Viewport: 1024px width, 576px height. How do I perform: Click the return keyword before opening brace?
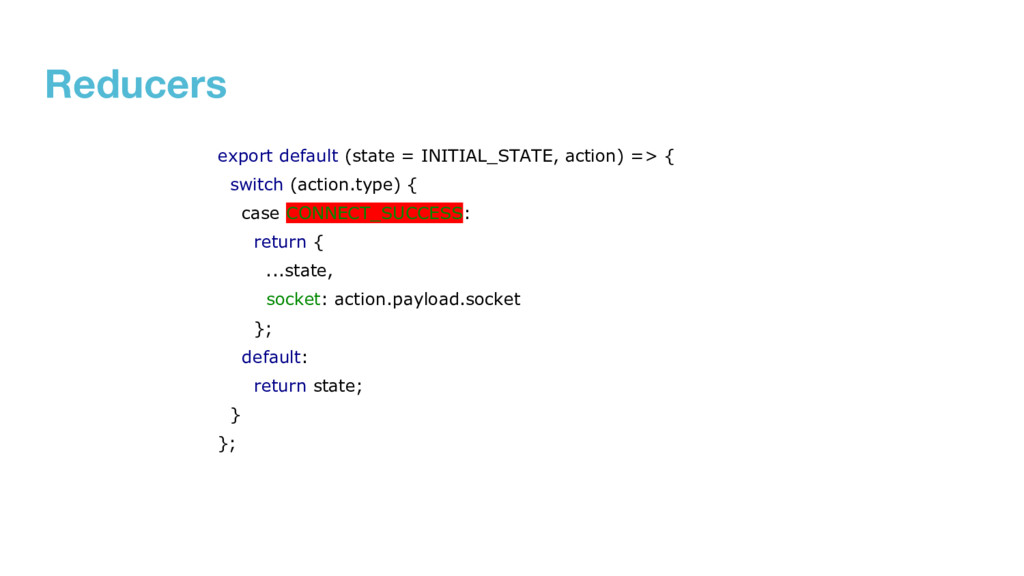click(280, 242)
